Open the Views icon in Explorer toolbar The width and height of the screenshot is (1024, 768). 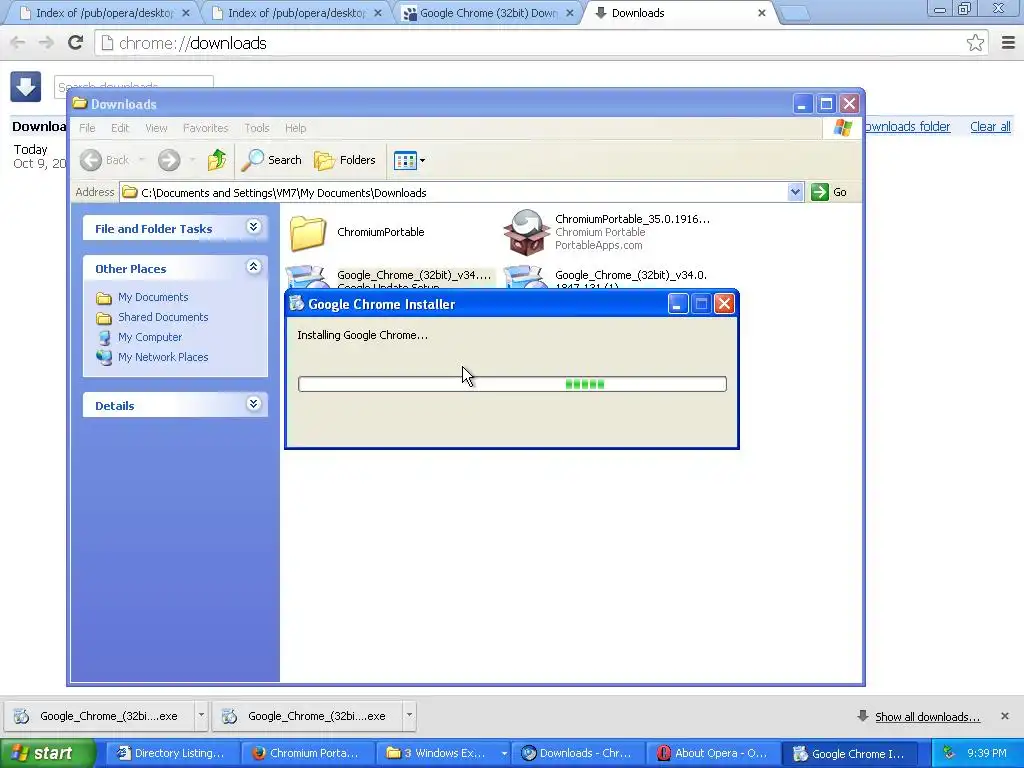pos(405,160)
